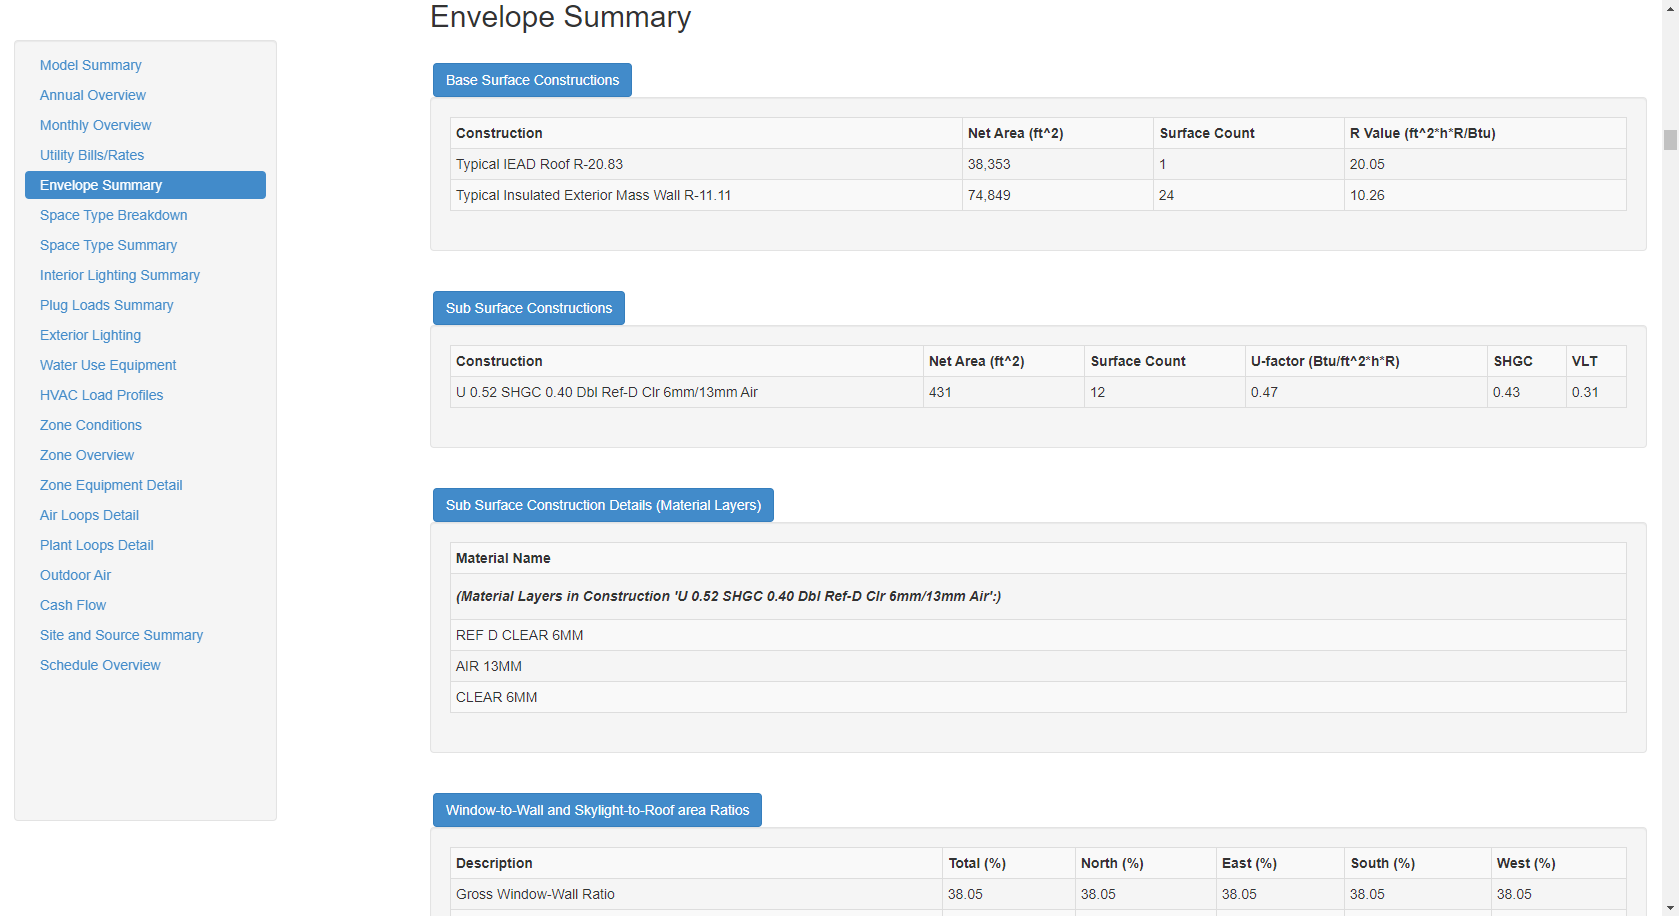Select Plug Loads Summary
Screen dimensions: 1679x916
[x=106, y=305]
